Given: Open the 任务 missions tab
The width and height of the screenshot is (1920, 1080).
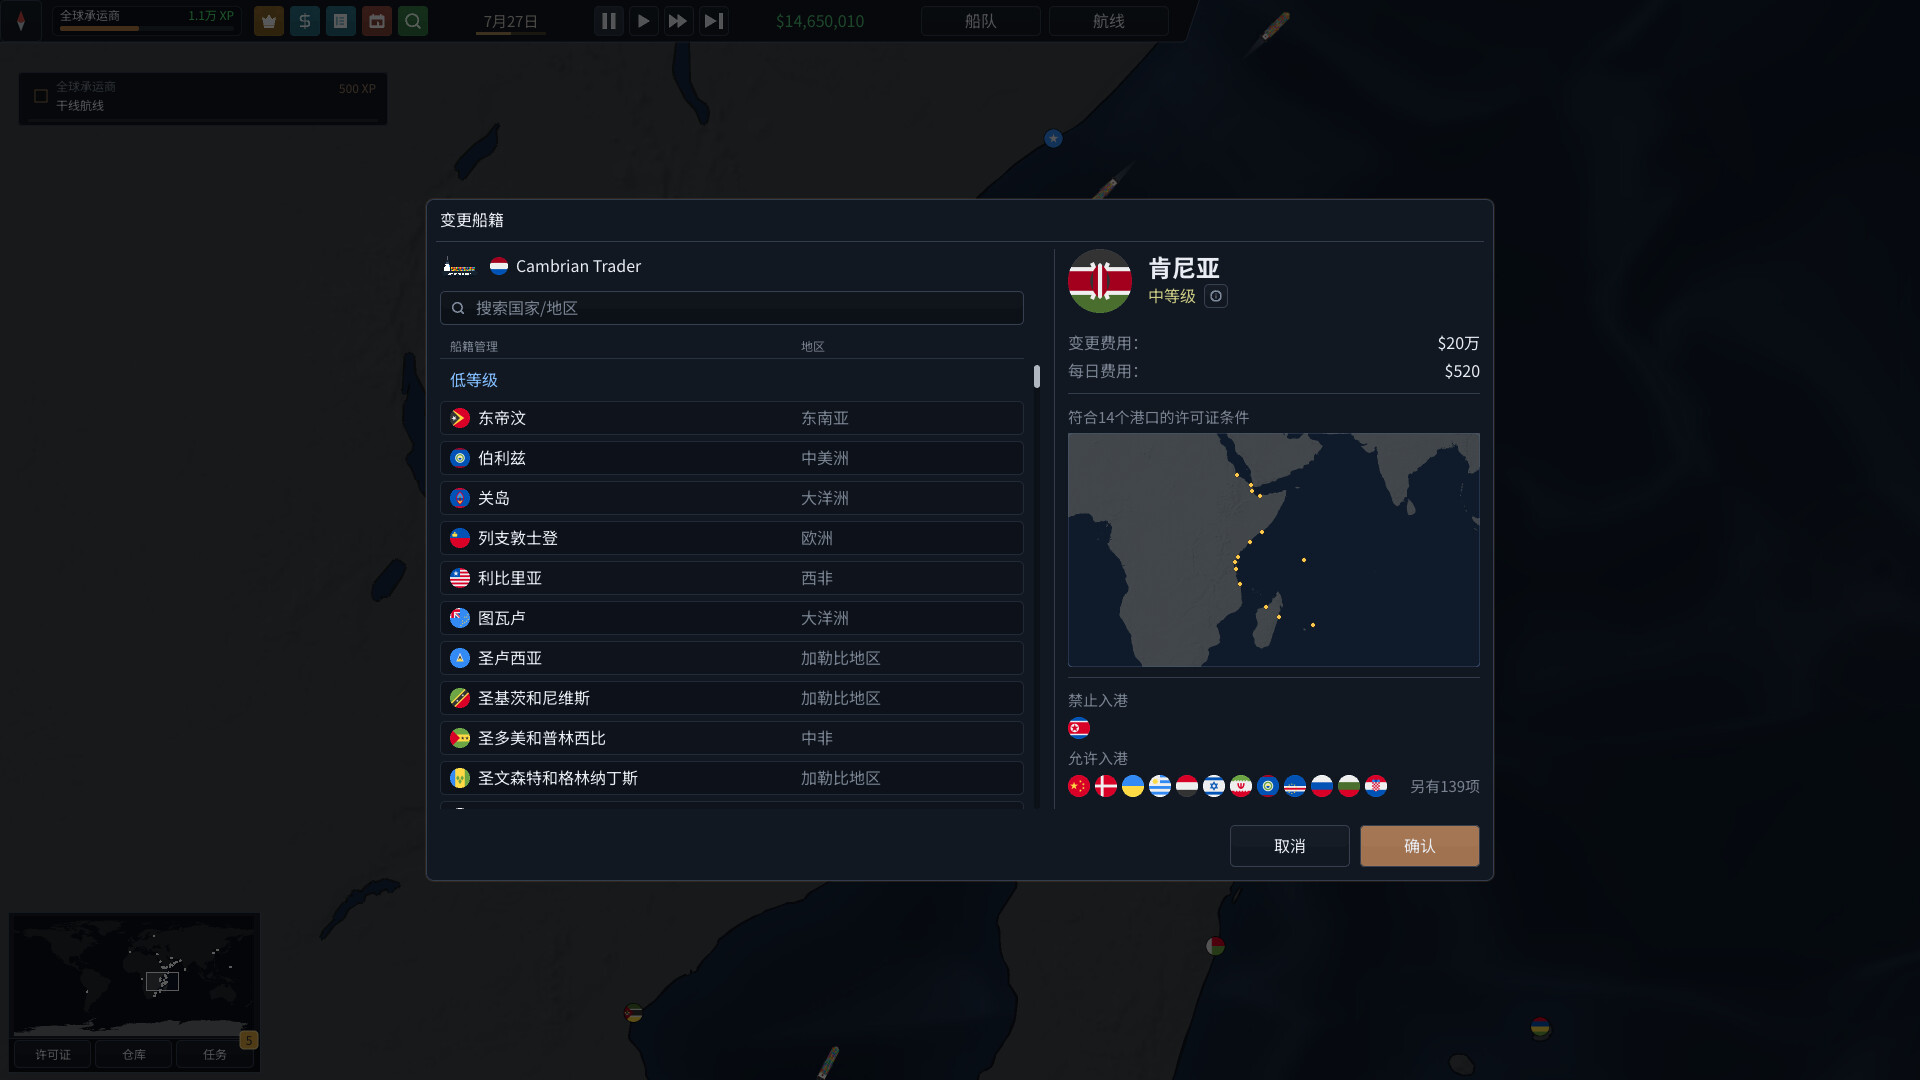Looking at the screenshot, I should 214,1054.
